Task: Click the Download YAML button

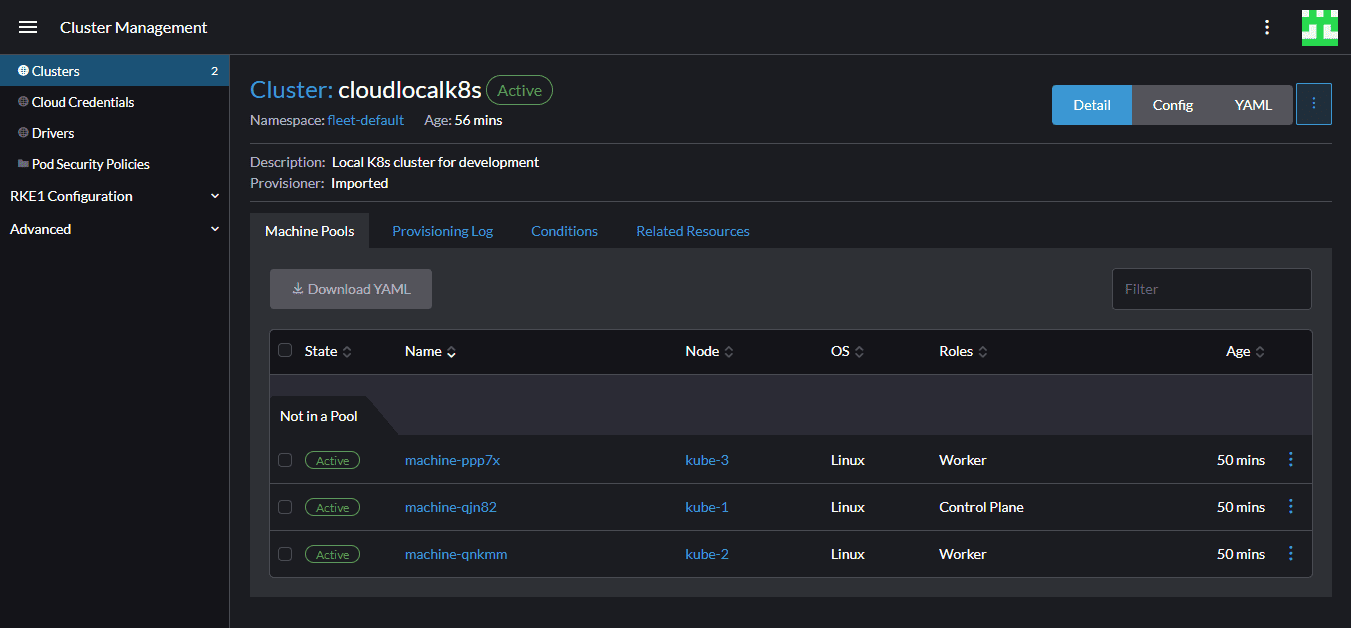Action: pyautogui.click(x=350, y=289)
